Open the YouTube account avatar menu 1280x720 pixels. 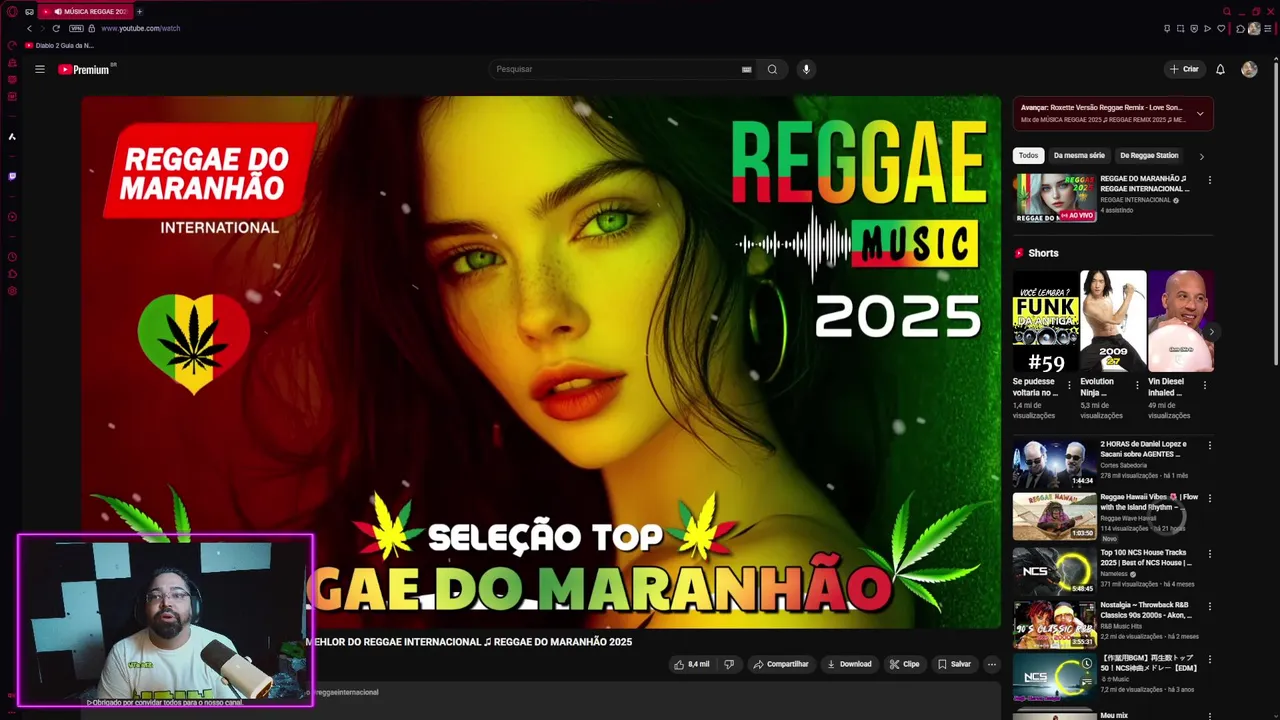click(1249, 69)
